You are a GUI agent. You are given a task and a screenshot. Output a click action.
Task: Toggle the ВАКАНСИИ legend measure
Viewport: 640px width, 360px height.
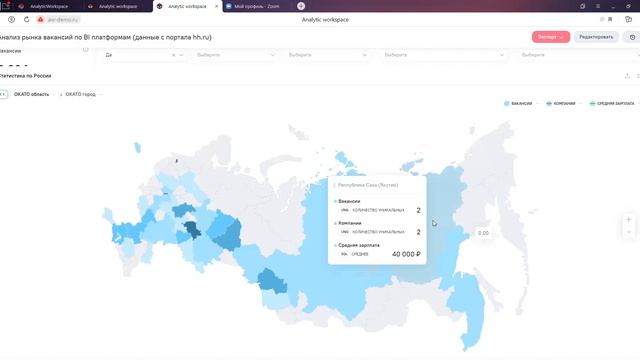[518, 103]
